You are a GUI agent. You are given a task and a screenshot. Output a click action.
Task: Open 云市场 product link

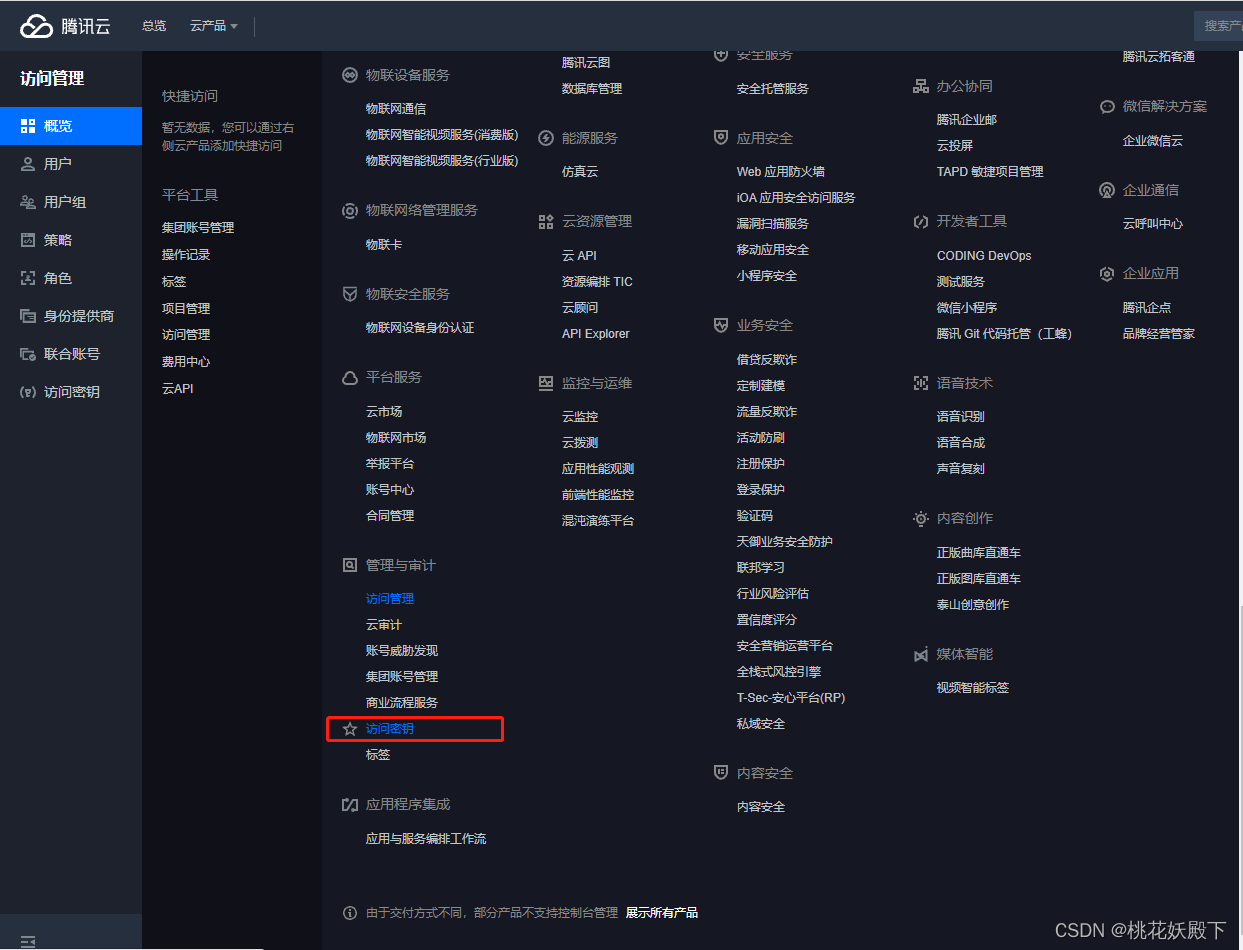(384, 412)
